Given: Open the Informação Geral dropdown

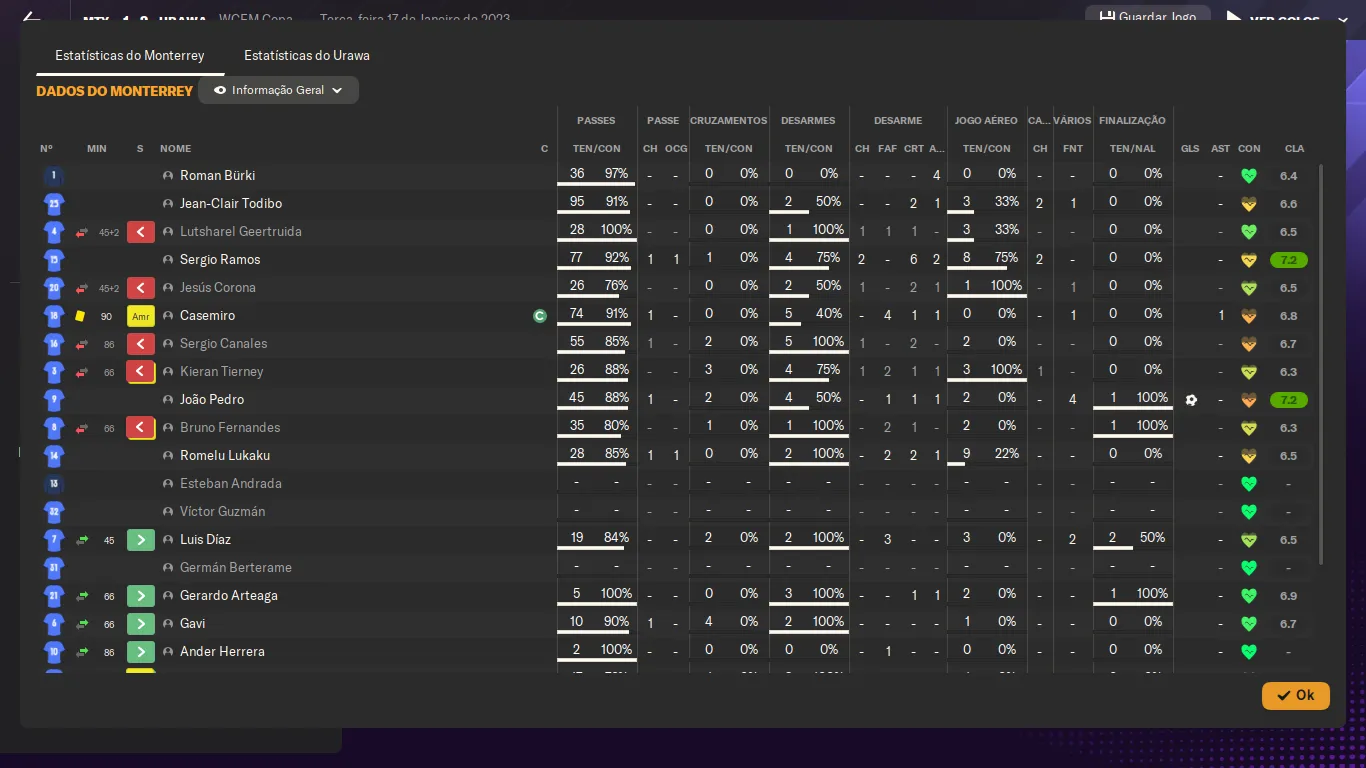Looking at the screenshot, I should 278,90.
